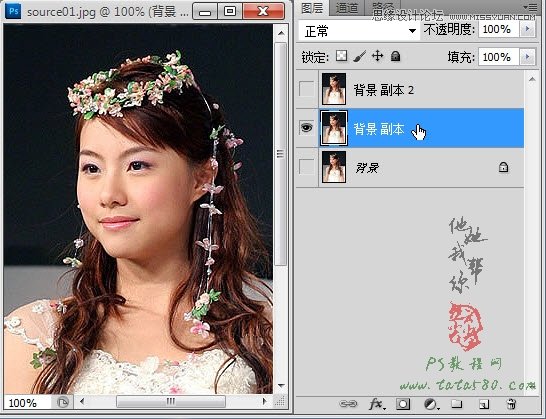Click the zoom 100% field in status bar
This screenshot has width=546, height=419.
[27, 403]
